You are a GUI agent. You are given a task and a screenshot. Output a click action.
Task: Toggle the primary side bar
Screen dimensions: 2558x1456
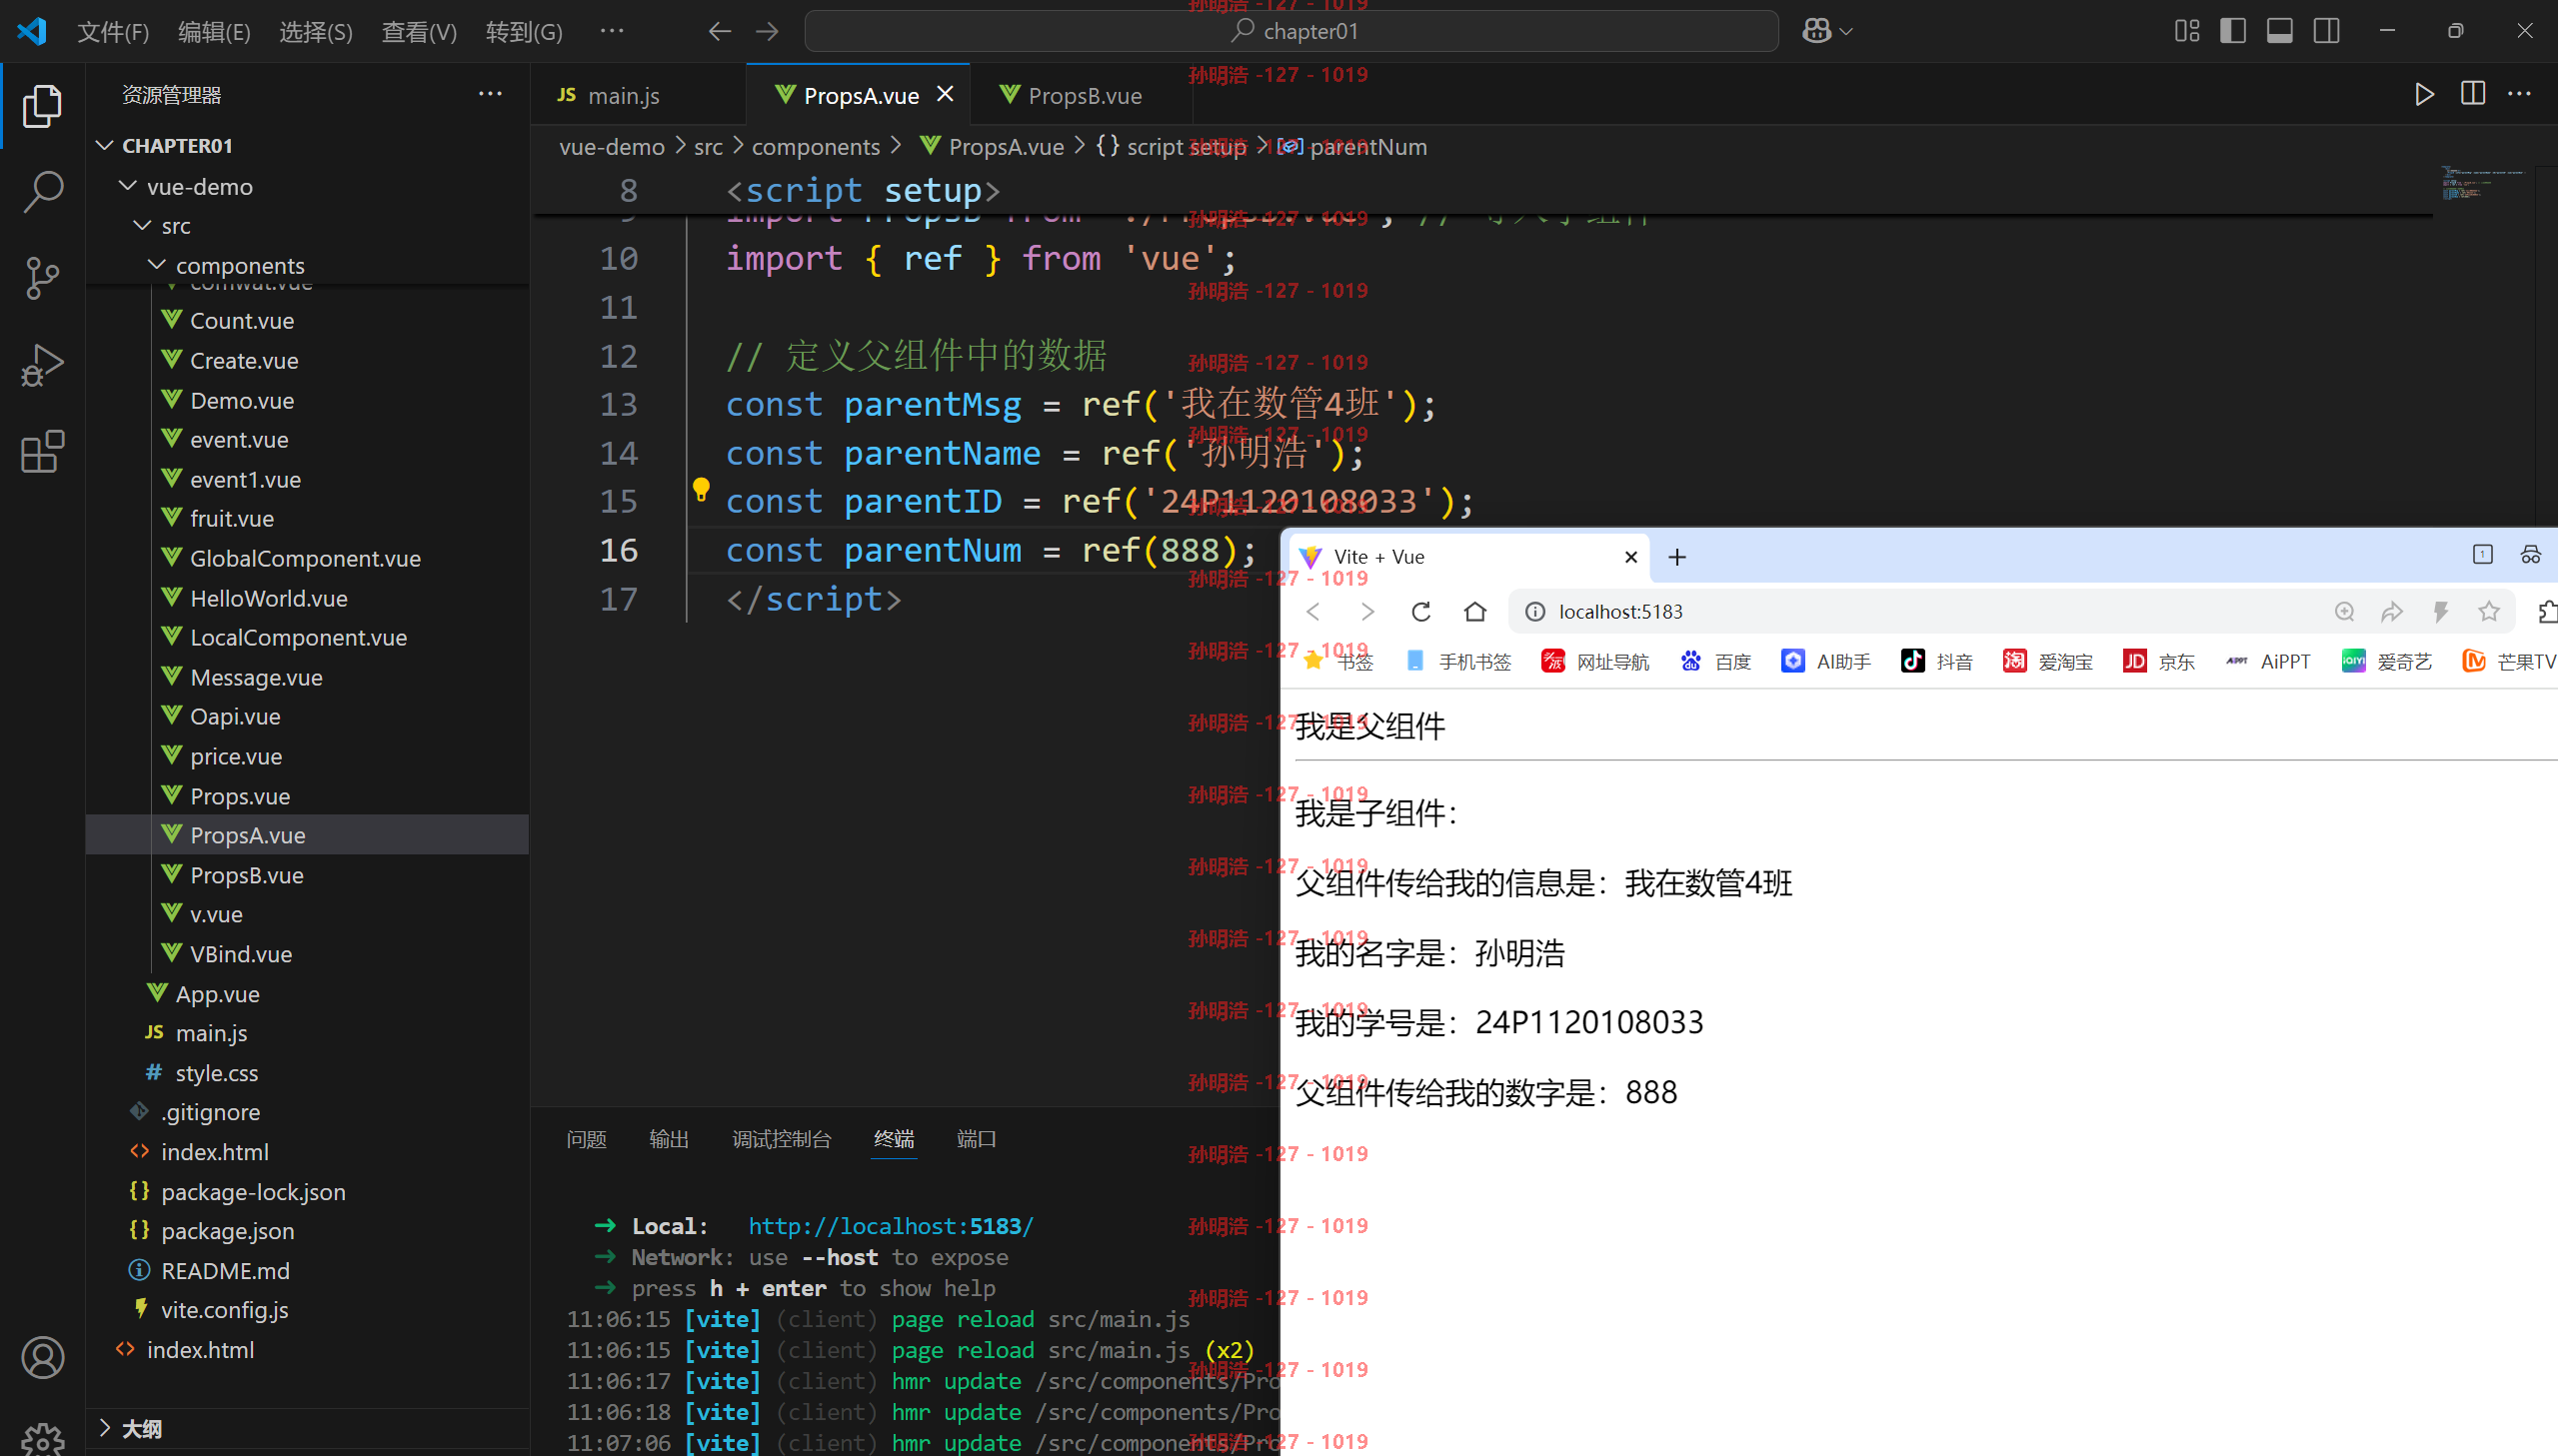click(2233, 32)
